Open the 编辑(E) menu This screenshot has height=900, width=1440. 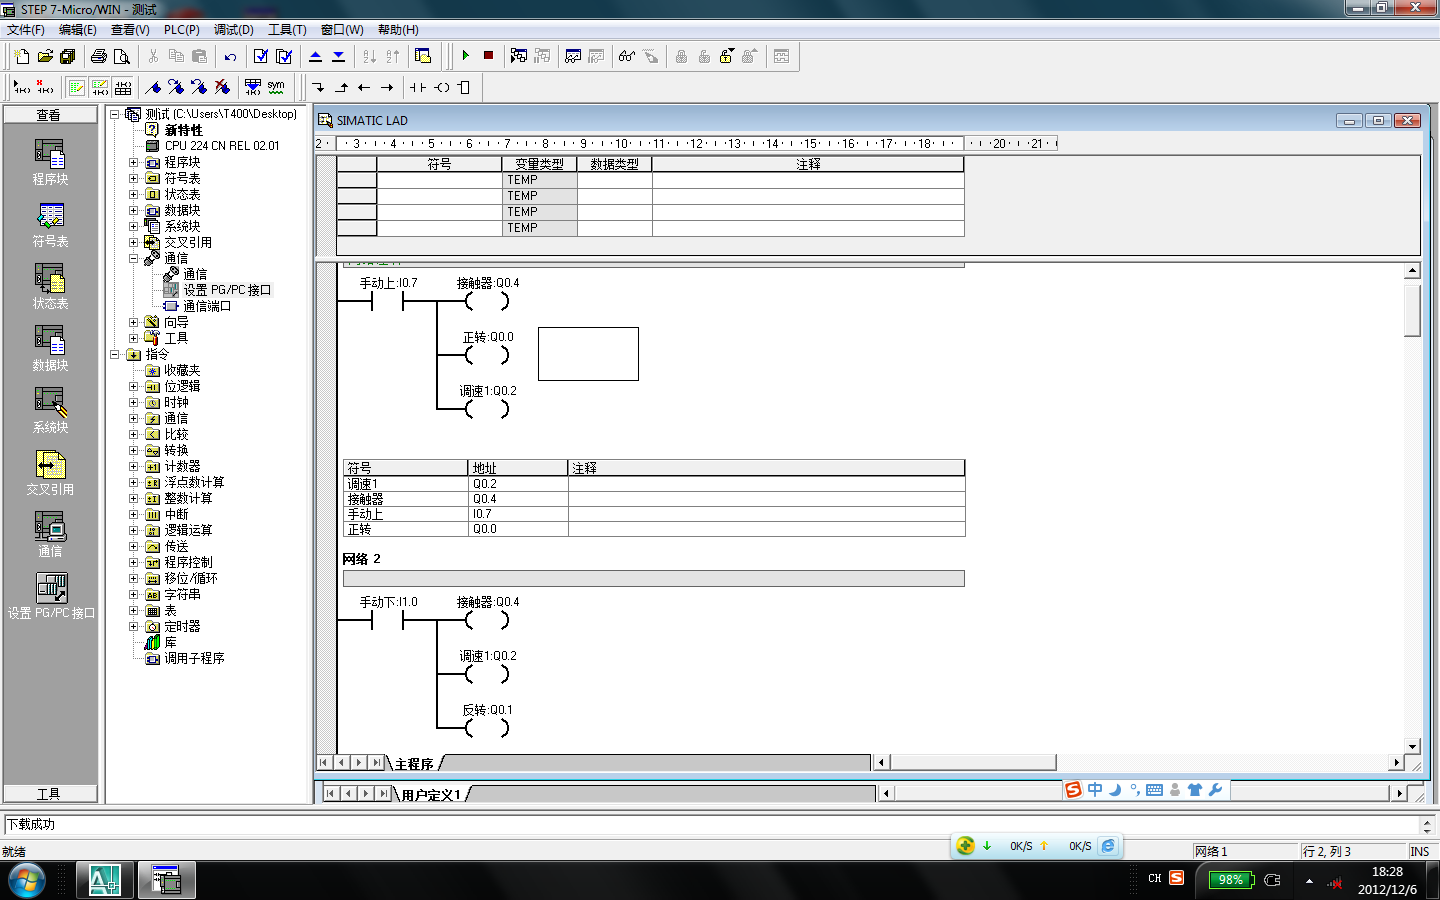click(x=78, y=30)
